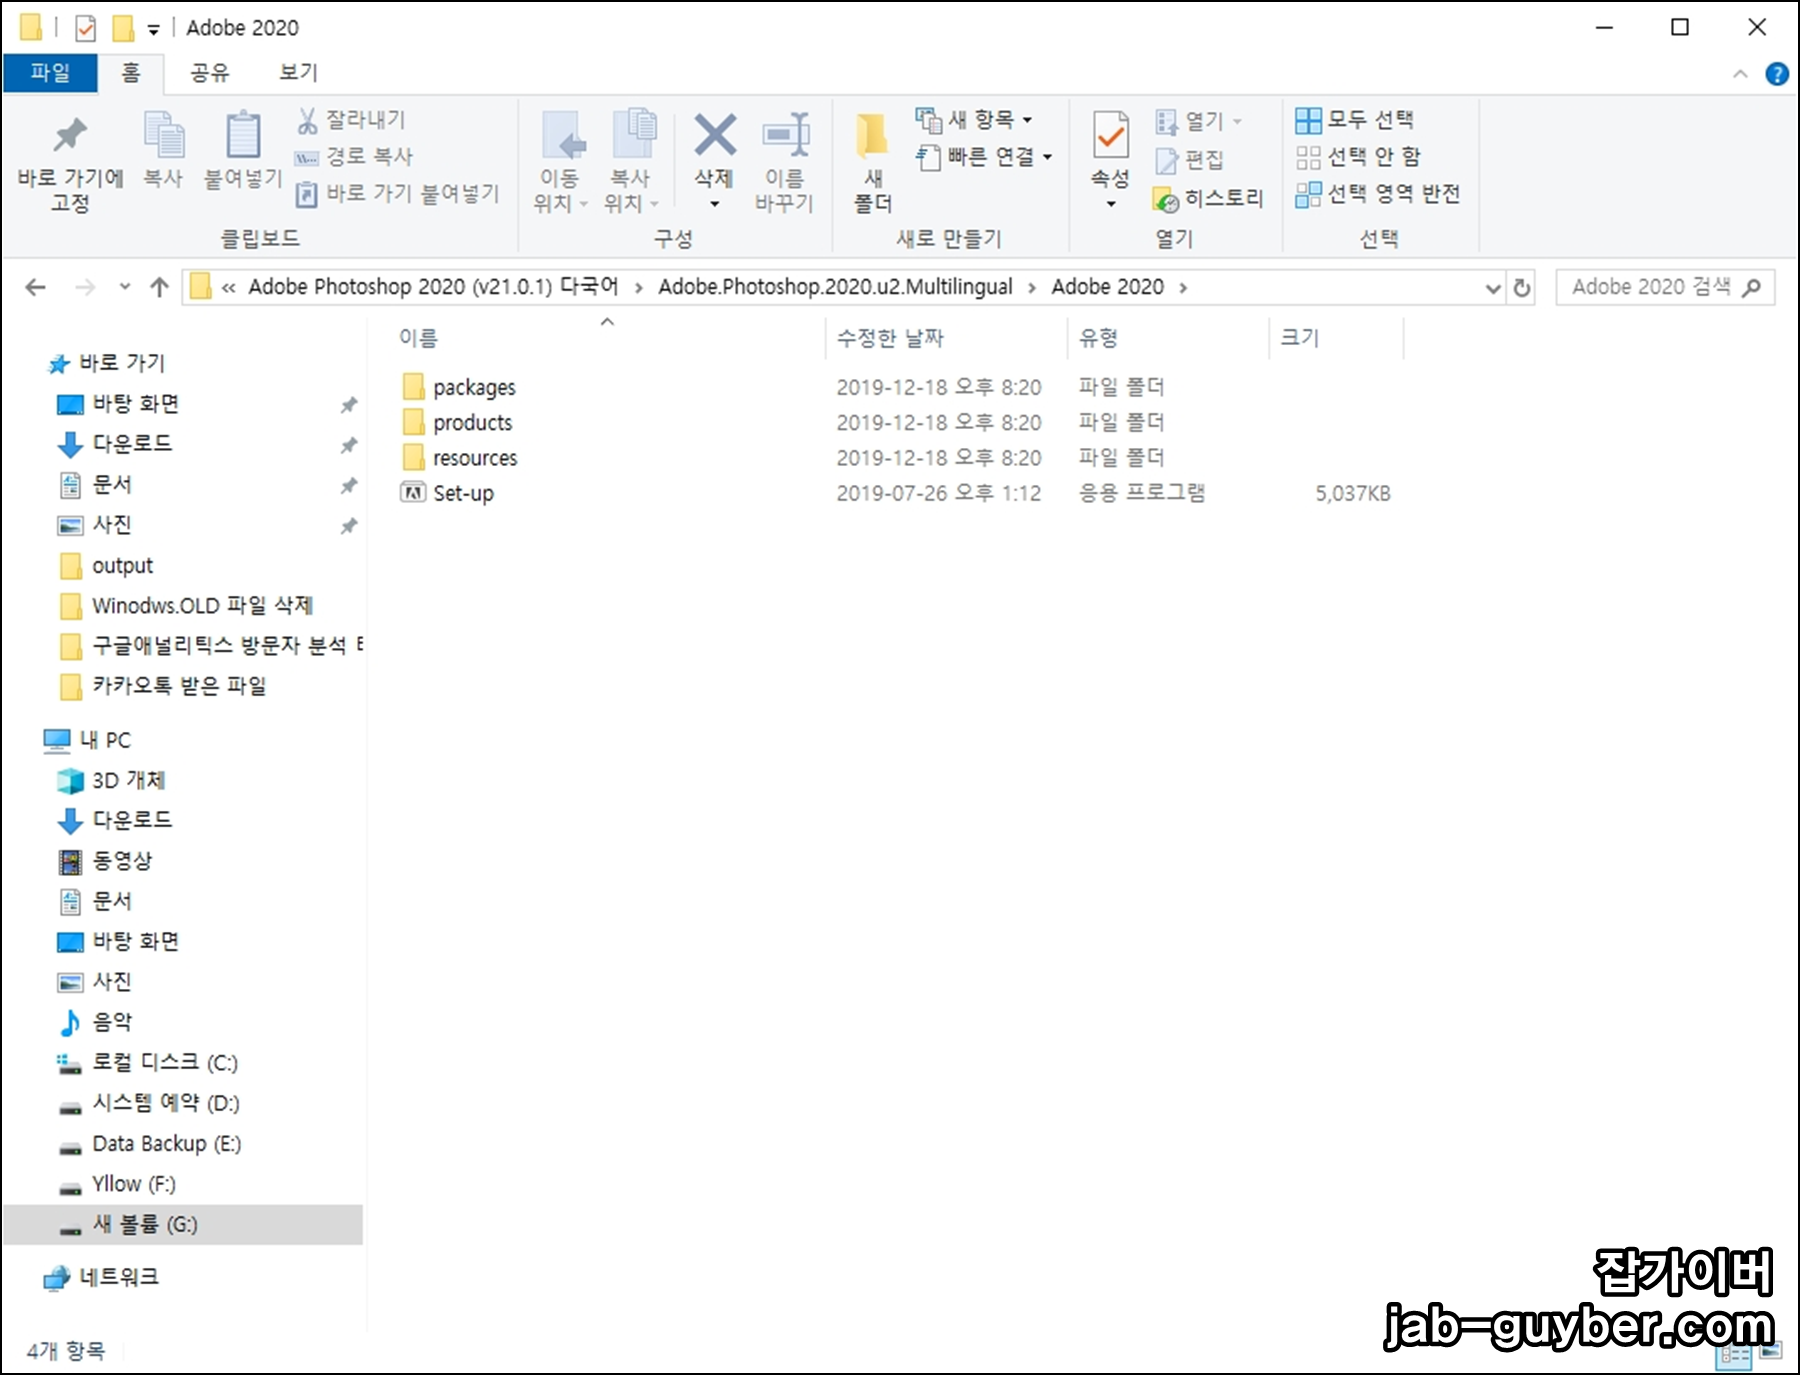1800x1375 pixels.
Task: Open the Copy to (복사 위치) menu
Action: (x=631, y=162)
